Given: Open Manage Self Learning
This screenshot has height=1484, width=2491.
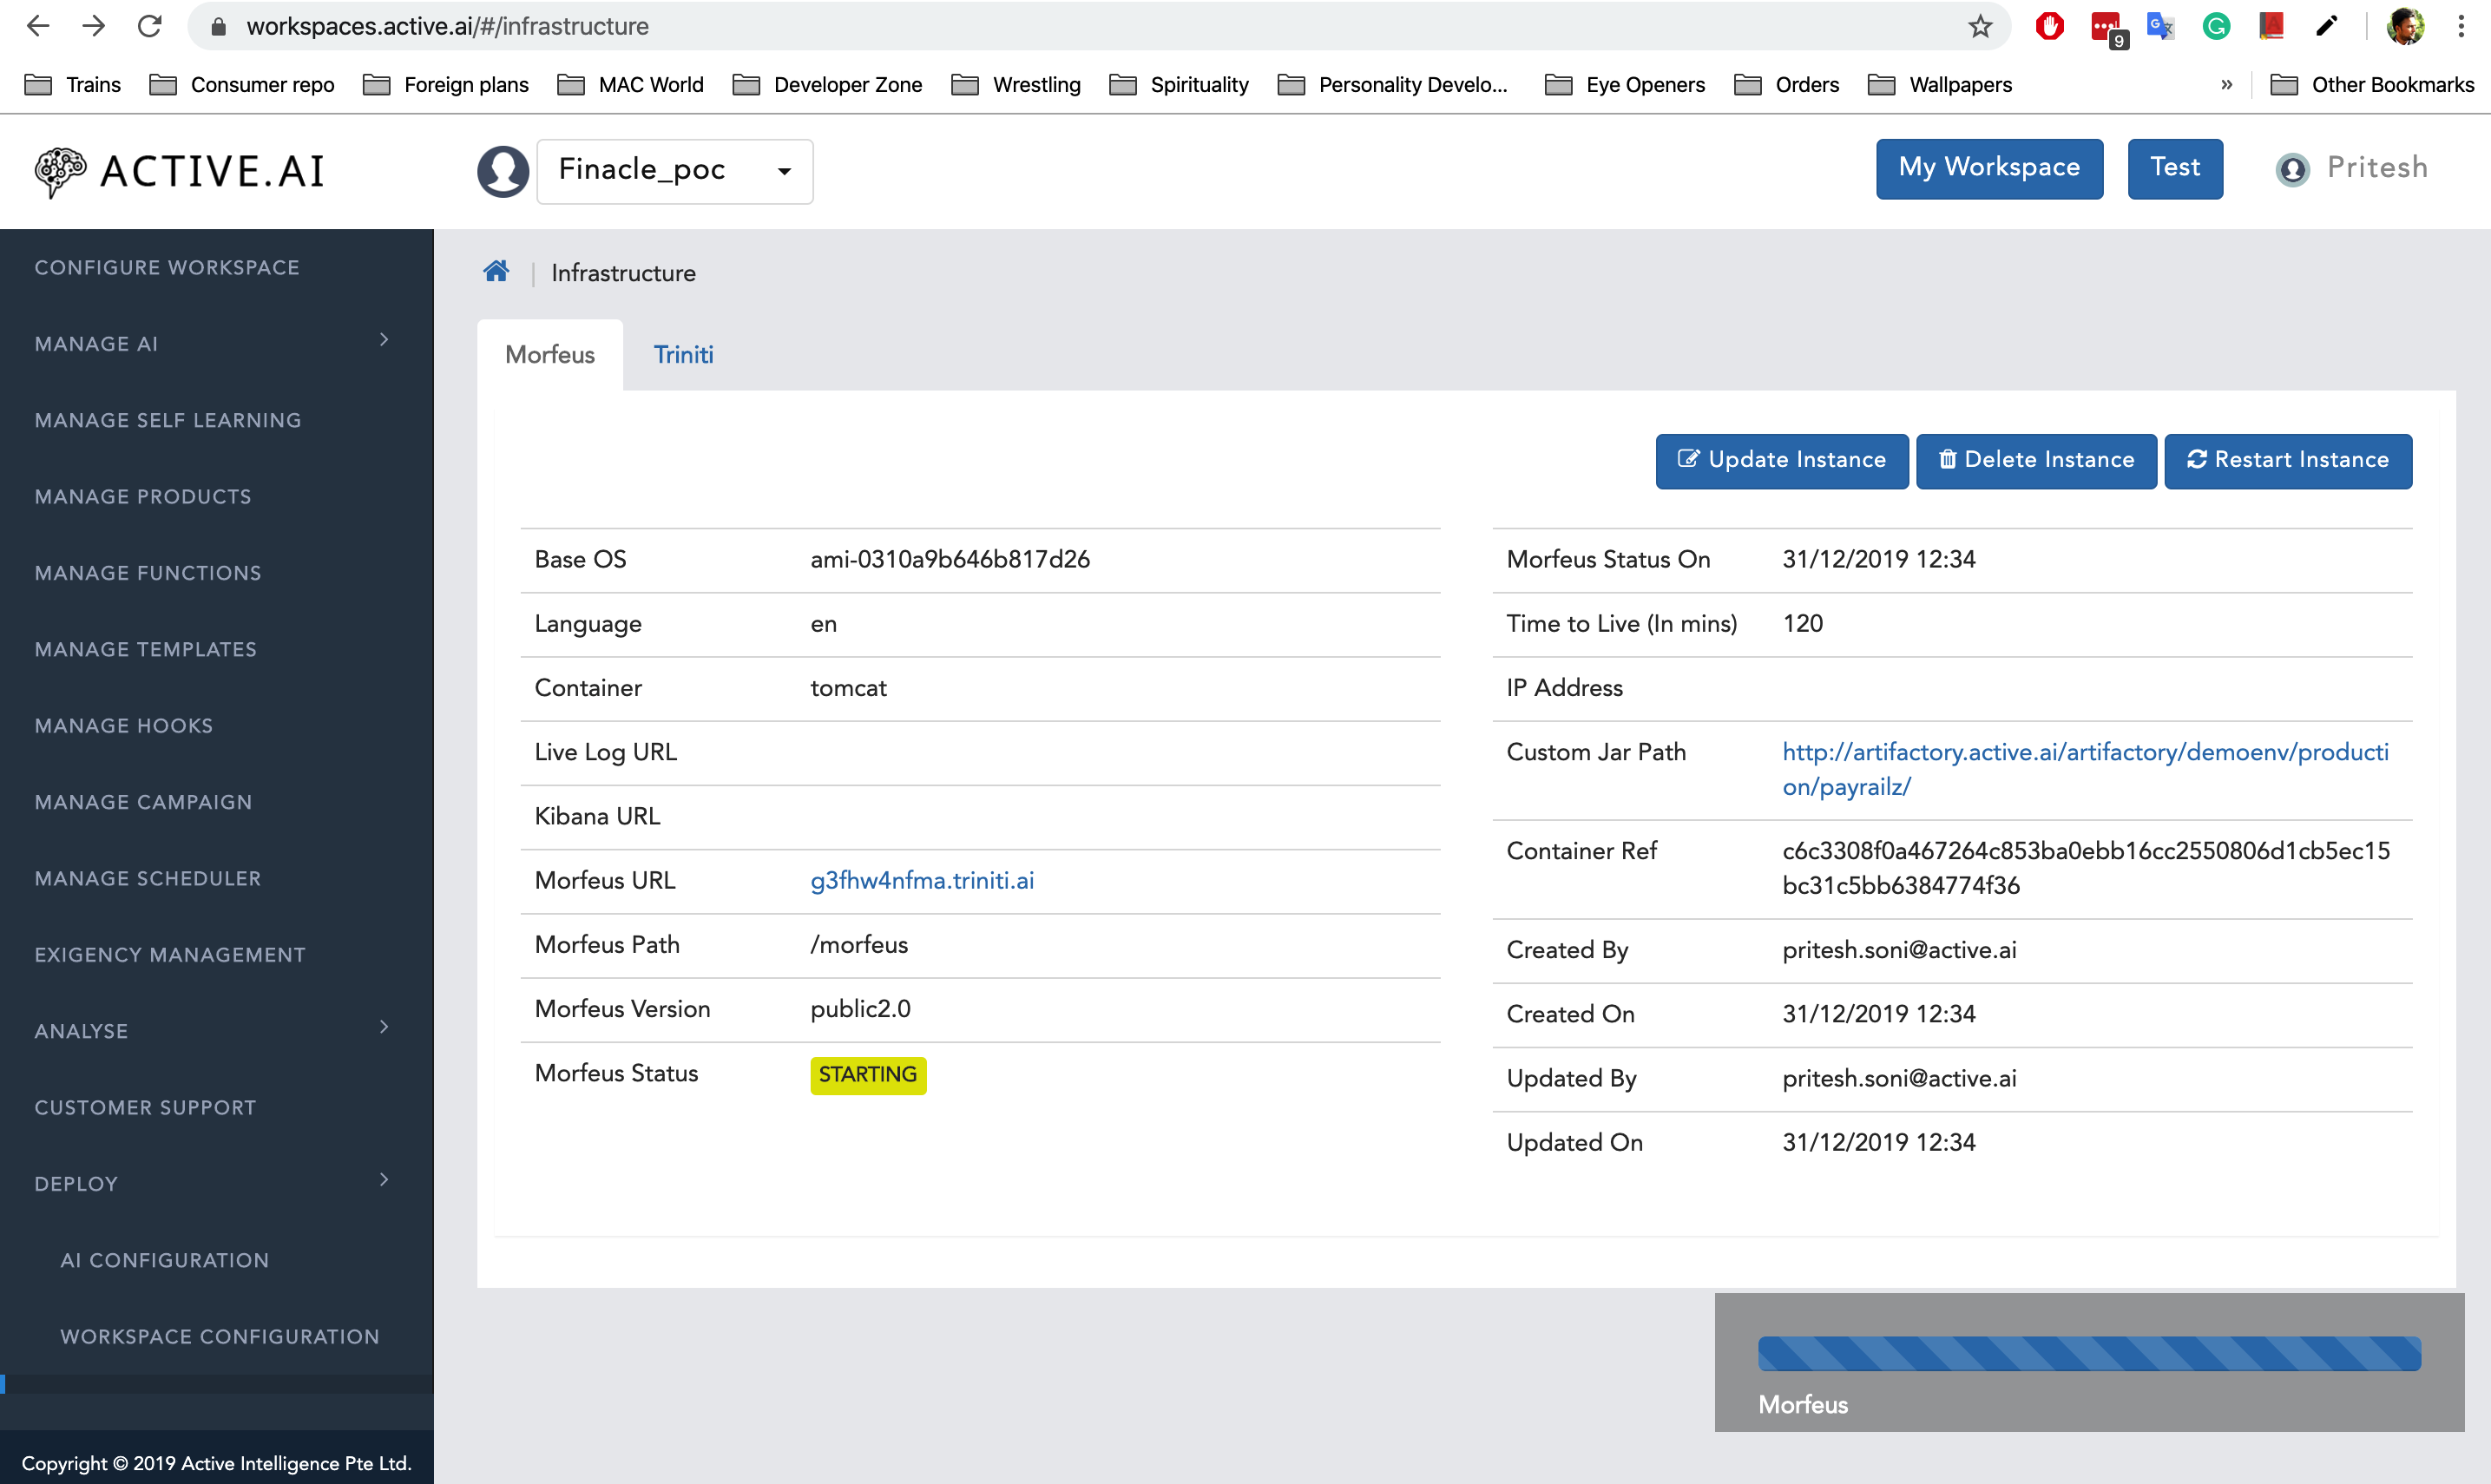Looking at the screenshot, I should tap(168, 420).
